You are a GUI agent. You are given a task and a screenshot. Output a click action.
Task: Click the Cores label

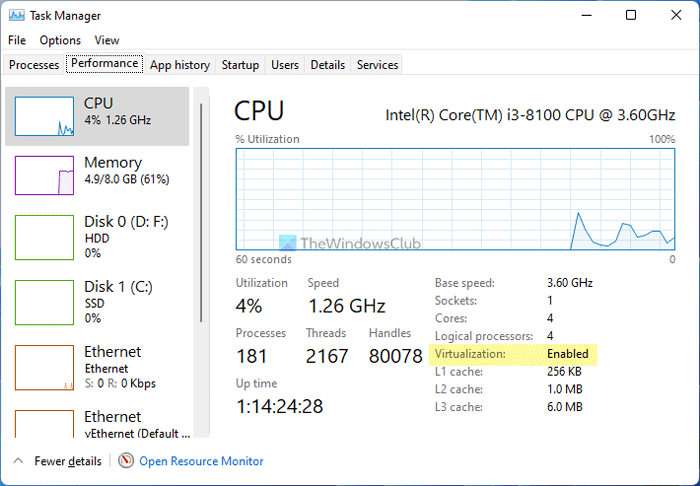451,318
